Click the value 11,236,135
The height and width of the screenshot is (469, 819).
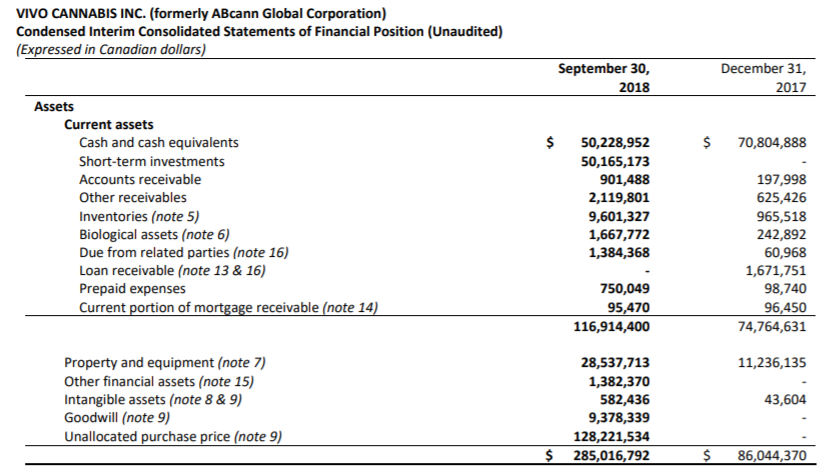771,362
